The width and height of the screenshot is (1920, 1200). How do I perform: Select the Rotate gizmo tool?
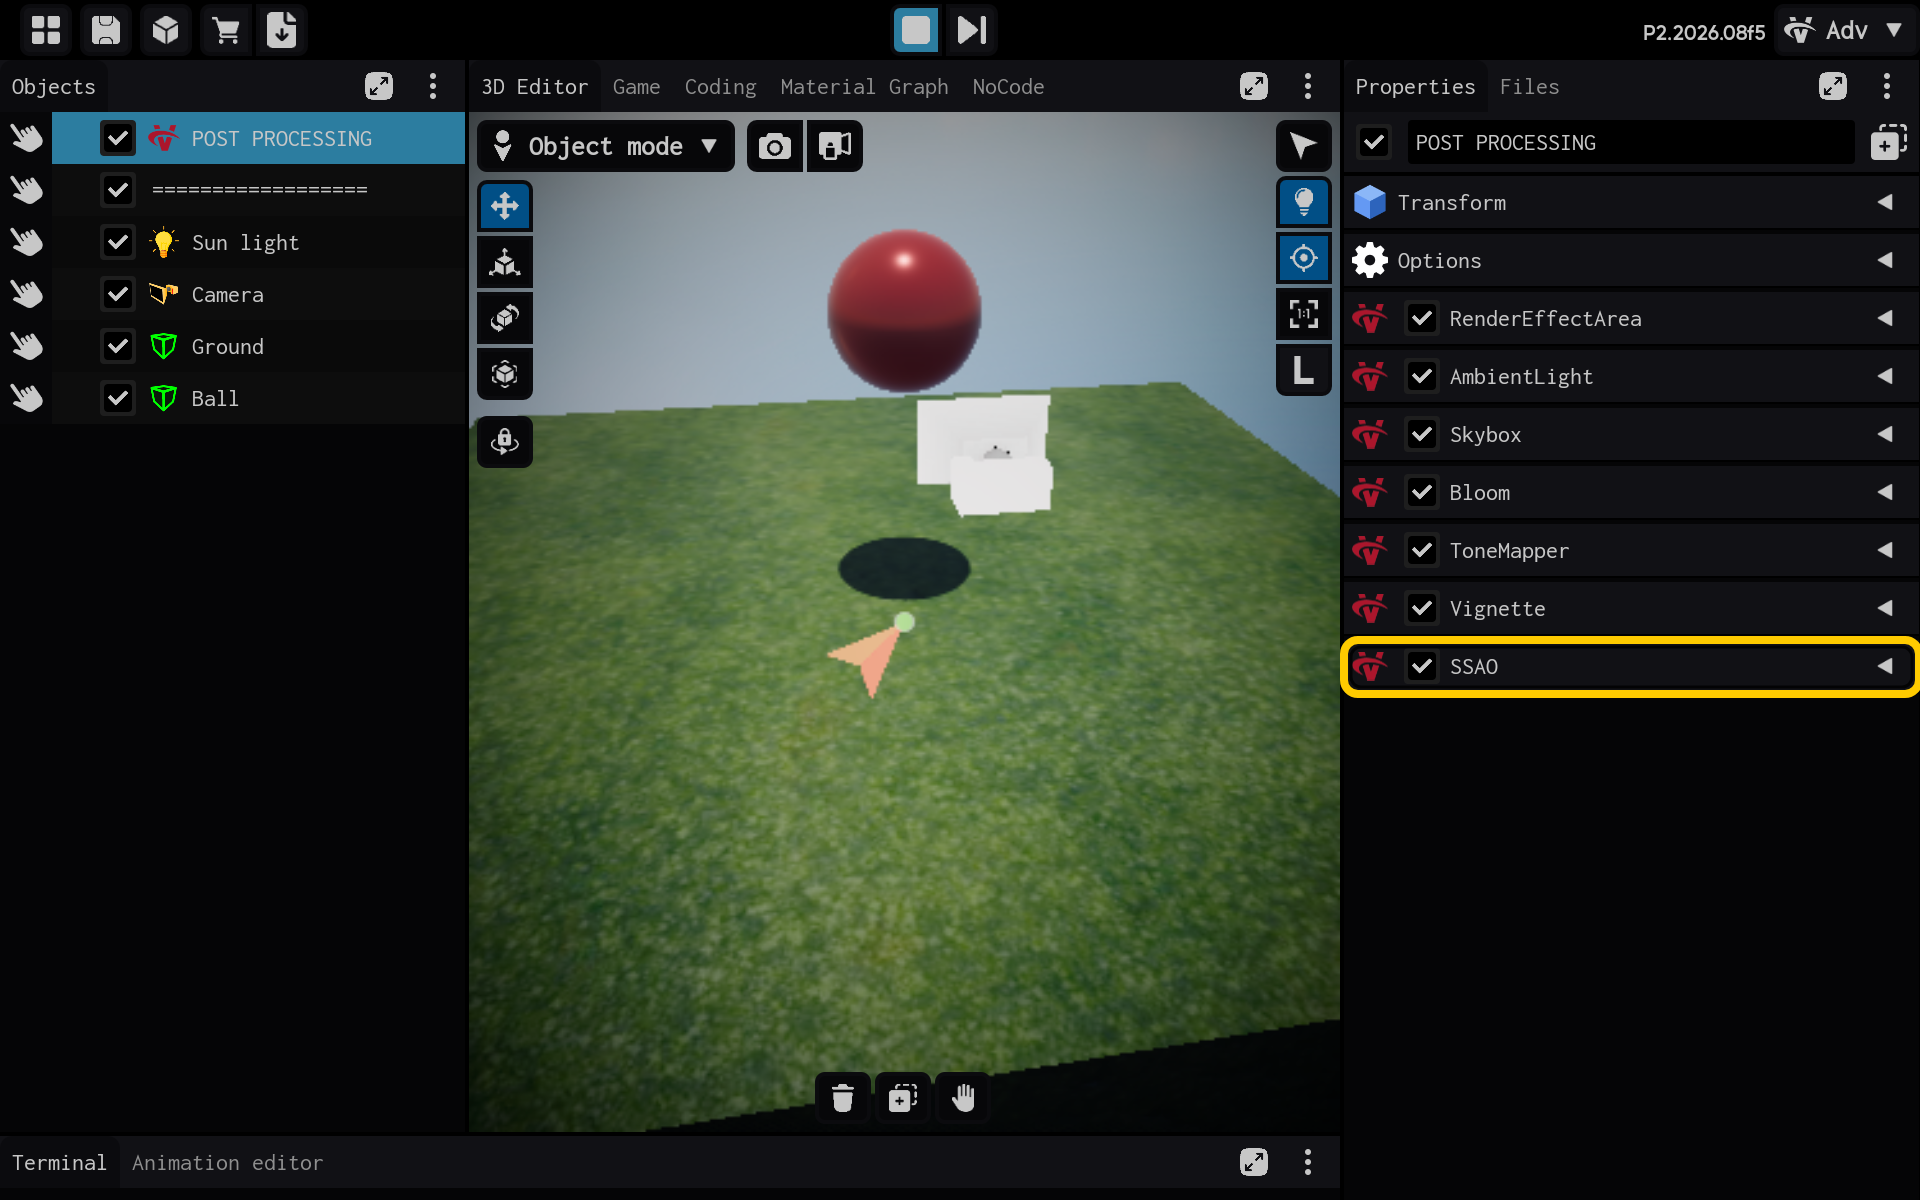click(x=505, y=318)
